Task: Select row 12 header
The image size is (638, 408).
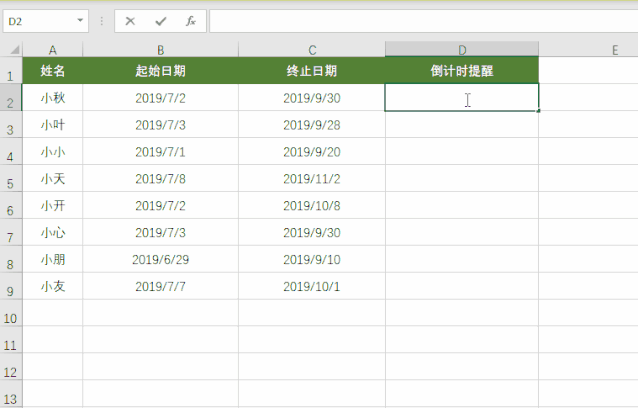Action: pyautogui.click(x=11, y=367)
